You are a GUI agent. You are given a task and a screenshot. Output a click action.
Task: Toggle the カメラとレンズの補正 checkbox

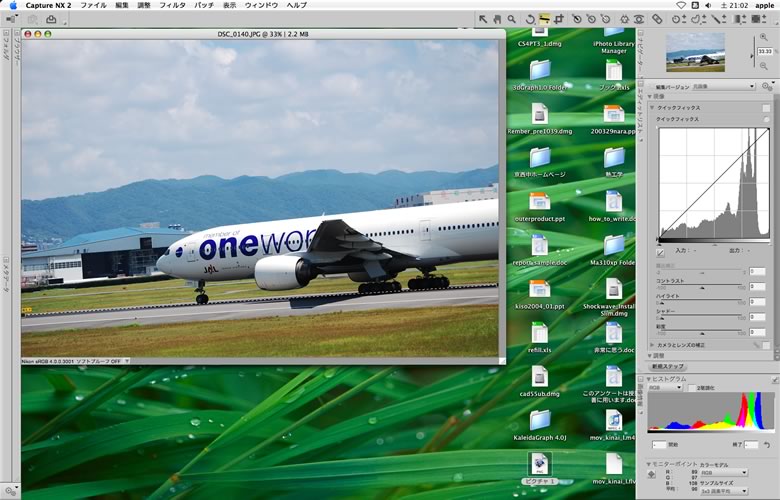coord(766,345)
